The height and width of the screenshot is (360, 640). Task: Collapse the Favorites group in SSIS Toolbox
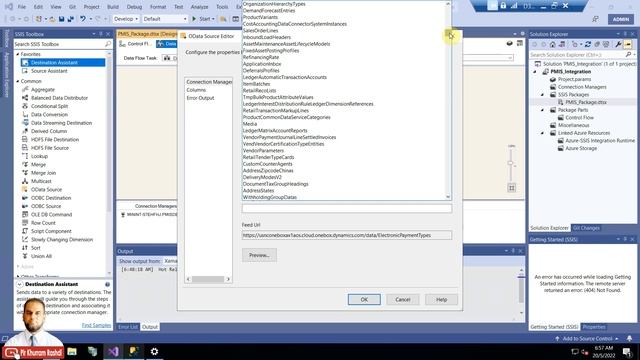coord(18,54)
